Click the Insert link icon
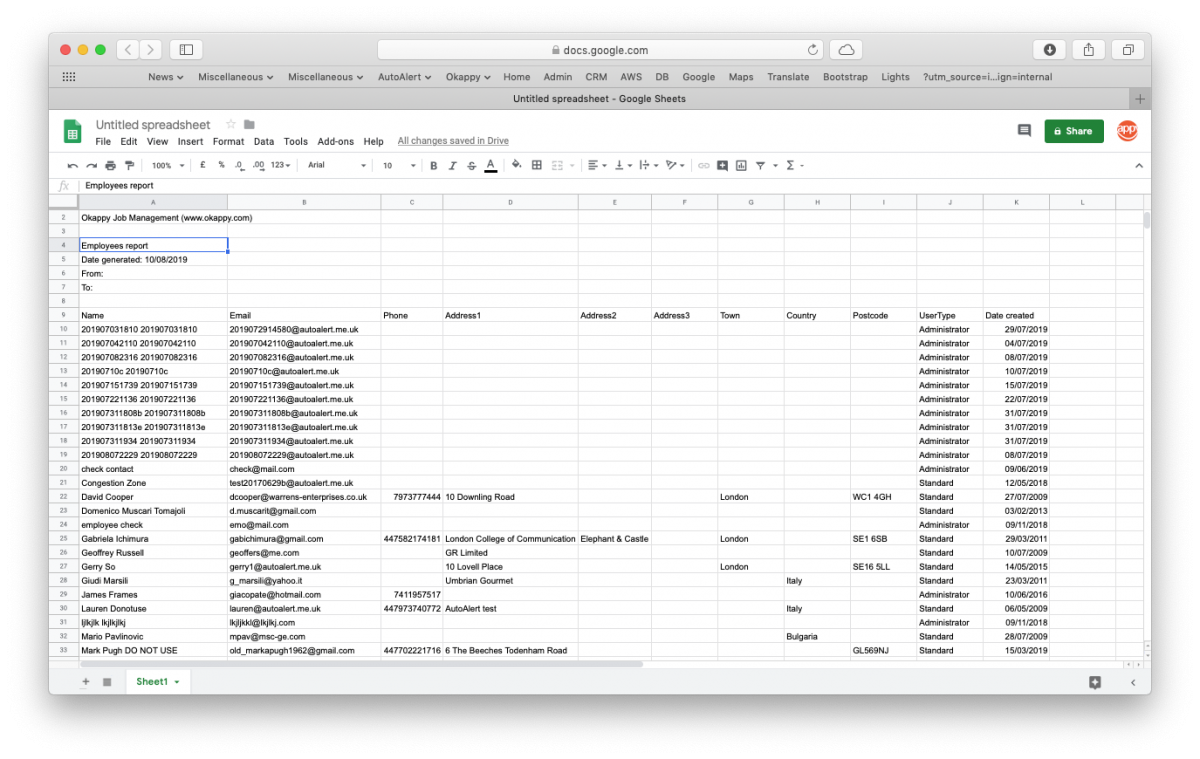 point(703,165)
